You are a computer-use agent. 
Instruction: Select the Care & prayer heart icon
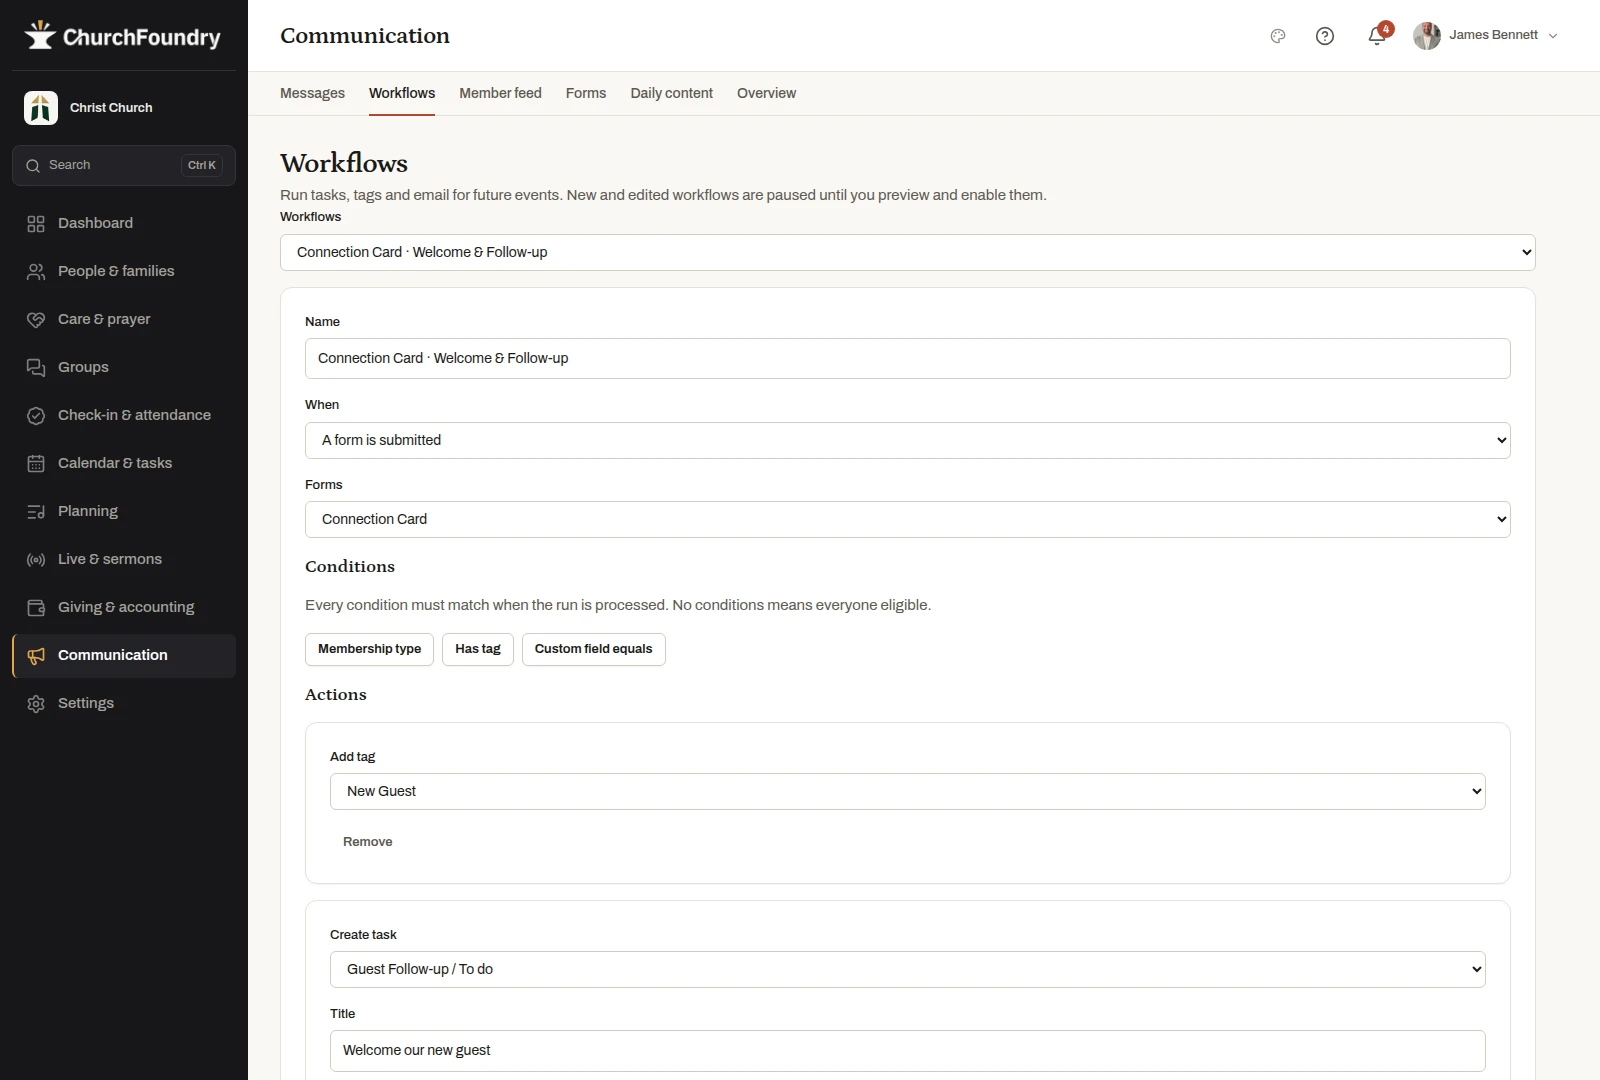click(36, 320)
